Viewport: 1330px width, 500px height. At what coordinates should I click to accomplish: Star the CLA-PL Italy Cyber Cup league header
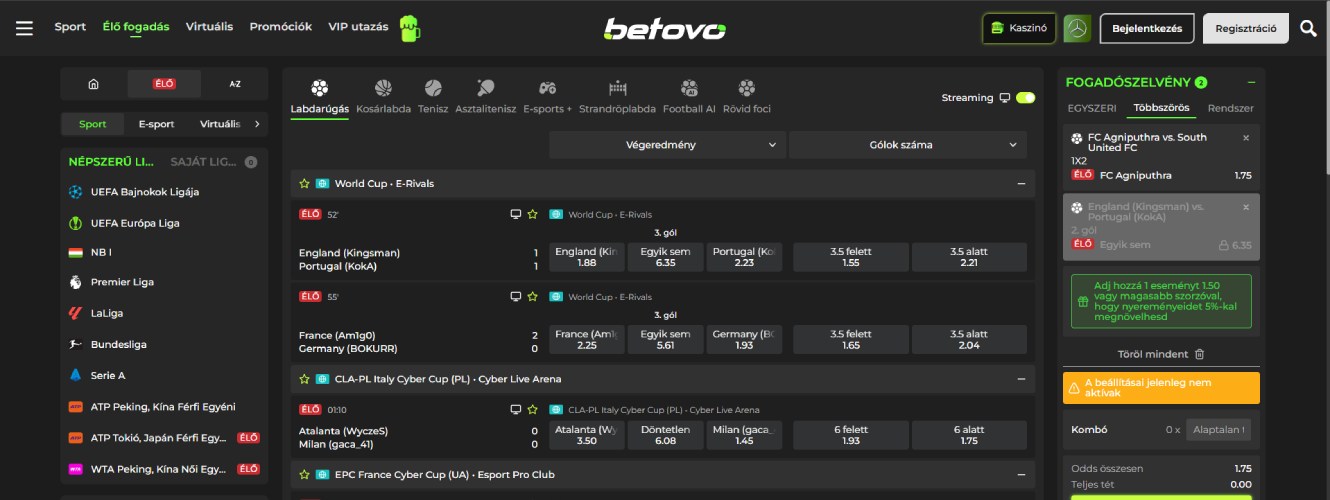[x=304, y=379]
